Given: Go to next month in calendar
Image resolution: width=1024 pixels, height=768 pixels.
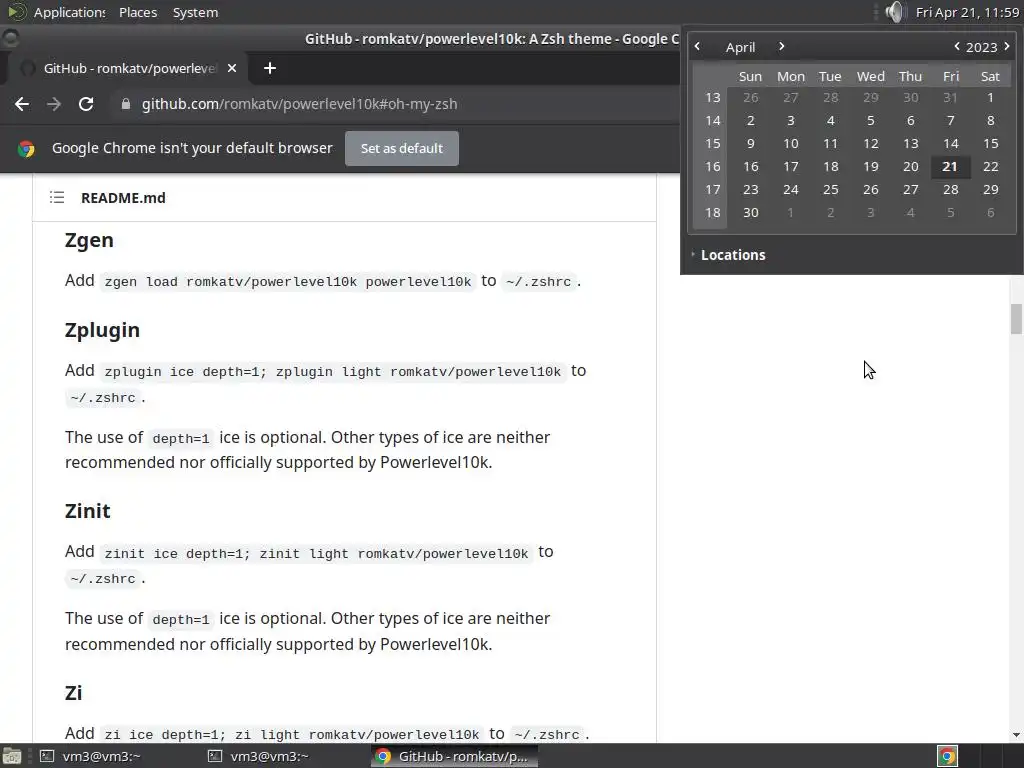Looking at the screenshot, I should click(781, 46).
